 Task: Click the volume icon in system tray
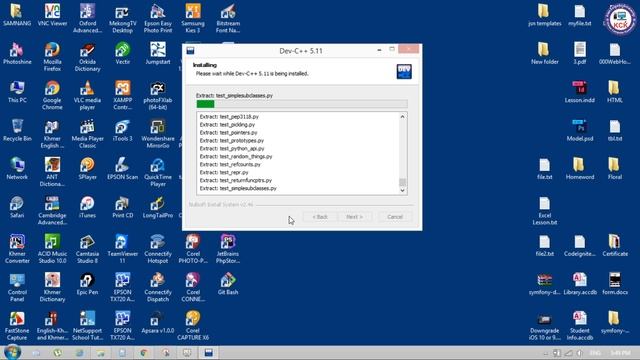[580, 353]
